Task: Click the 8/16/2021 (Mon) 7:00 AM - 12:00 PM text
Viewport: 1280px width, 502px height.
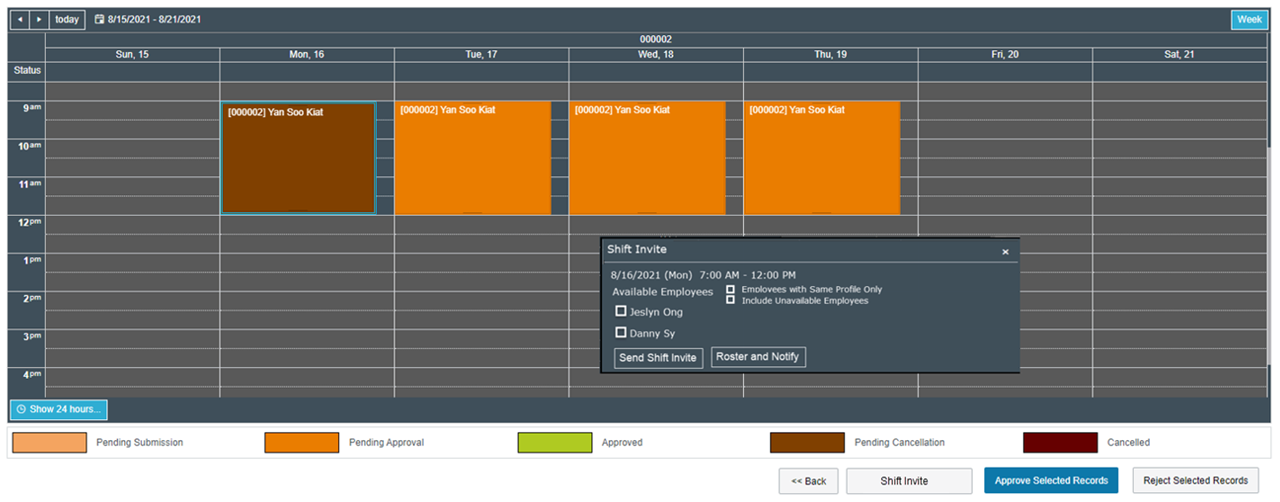Action: (x=704, y=274)
